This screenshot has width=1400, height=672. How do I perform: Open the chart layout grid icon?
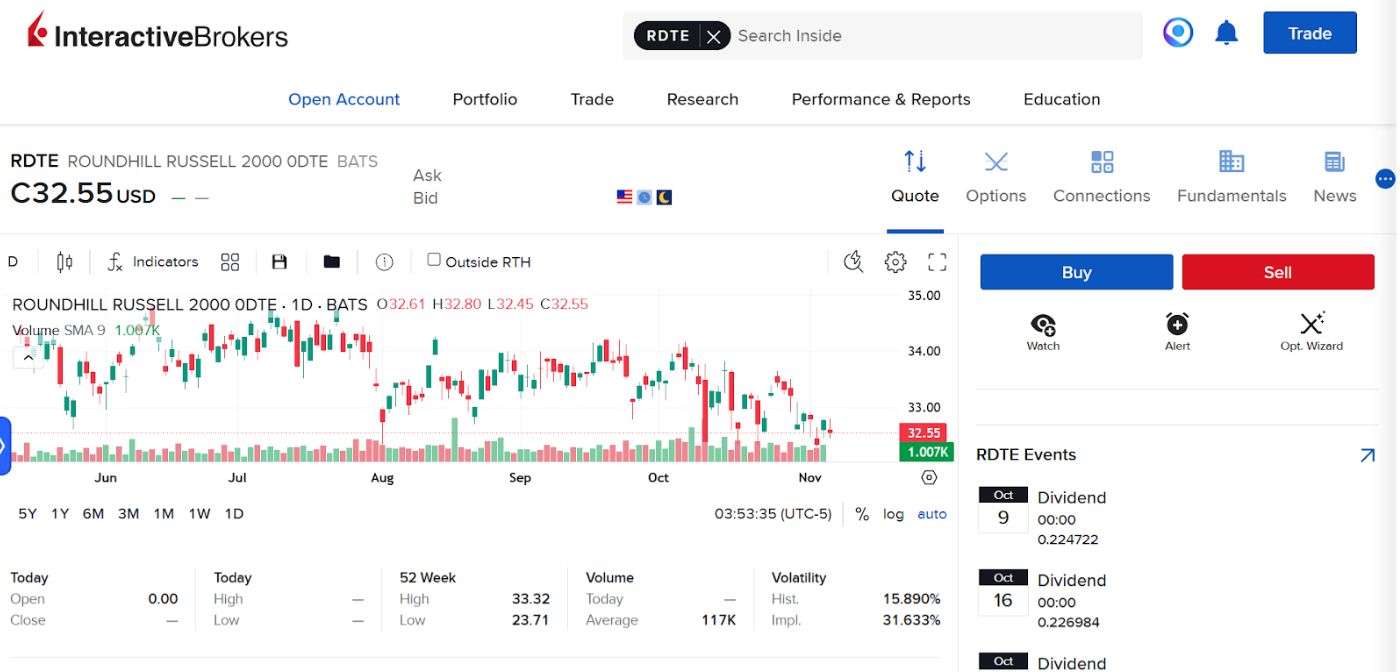click(229, 261)
